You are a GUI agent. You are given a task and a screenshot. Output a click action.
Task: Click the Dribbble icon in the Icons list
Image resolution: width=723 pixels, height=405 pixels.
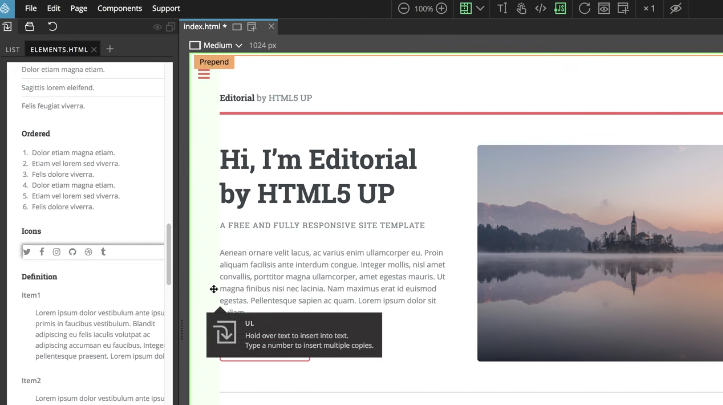tap(88, 252)
